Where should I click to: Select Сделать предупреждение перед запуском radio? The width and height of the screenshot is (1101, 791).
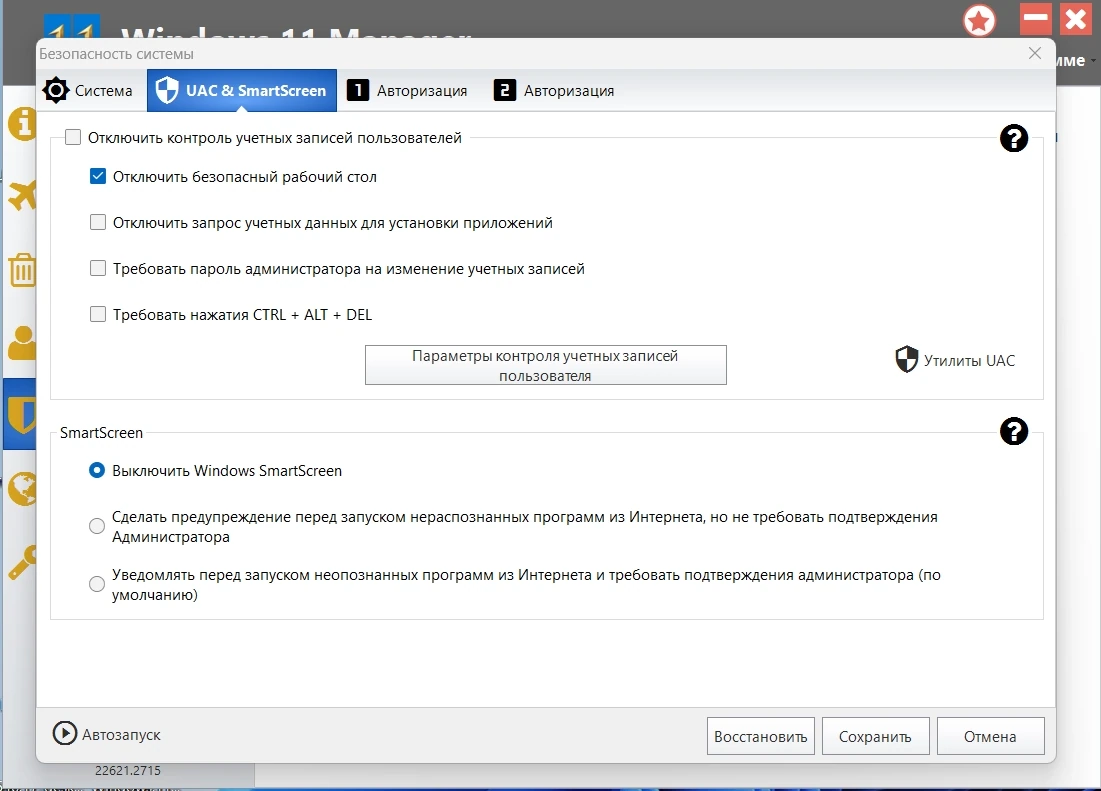(x=97, y=526)
